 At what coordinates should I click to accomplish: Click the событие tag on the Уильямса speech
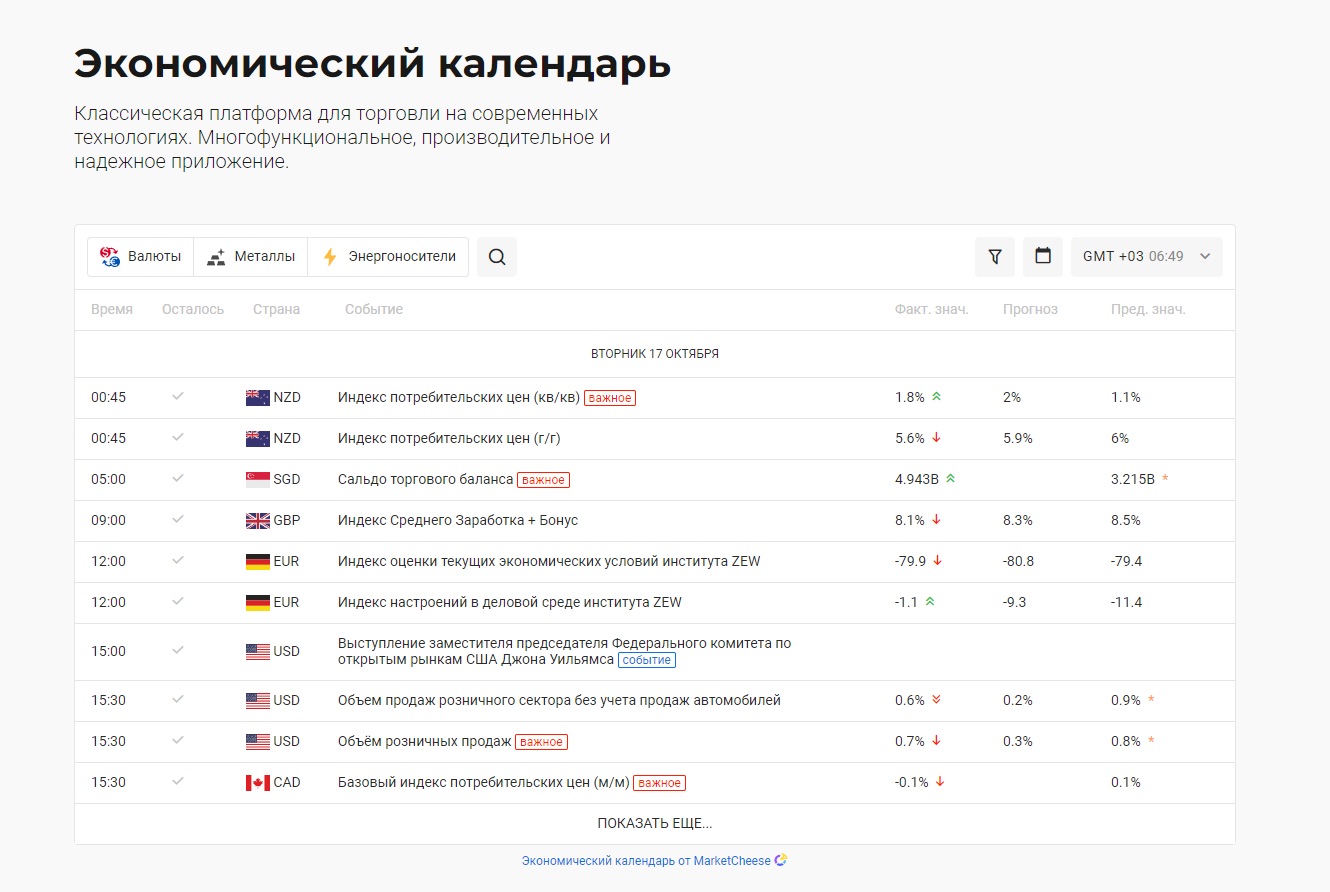[647, 660]
